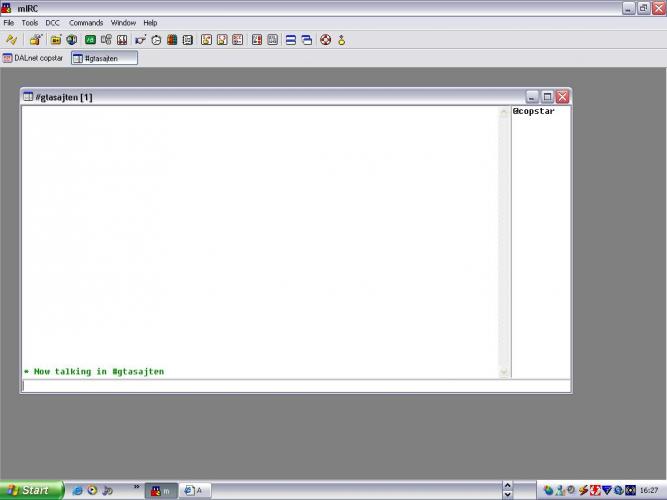Cascade windows using the toolbar icon
Viewport: 667px width, 500px height.
pos(306,40)
